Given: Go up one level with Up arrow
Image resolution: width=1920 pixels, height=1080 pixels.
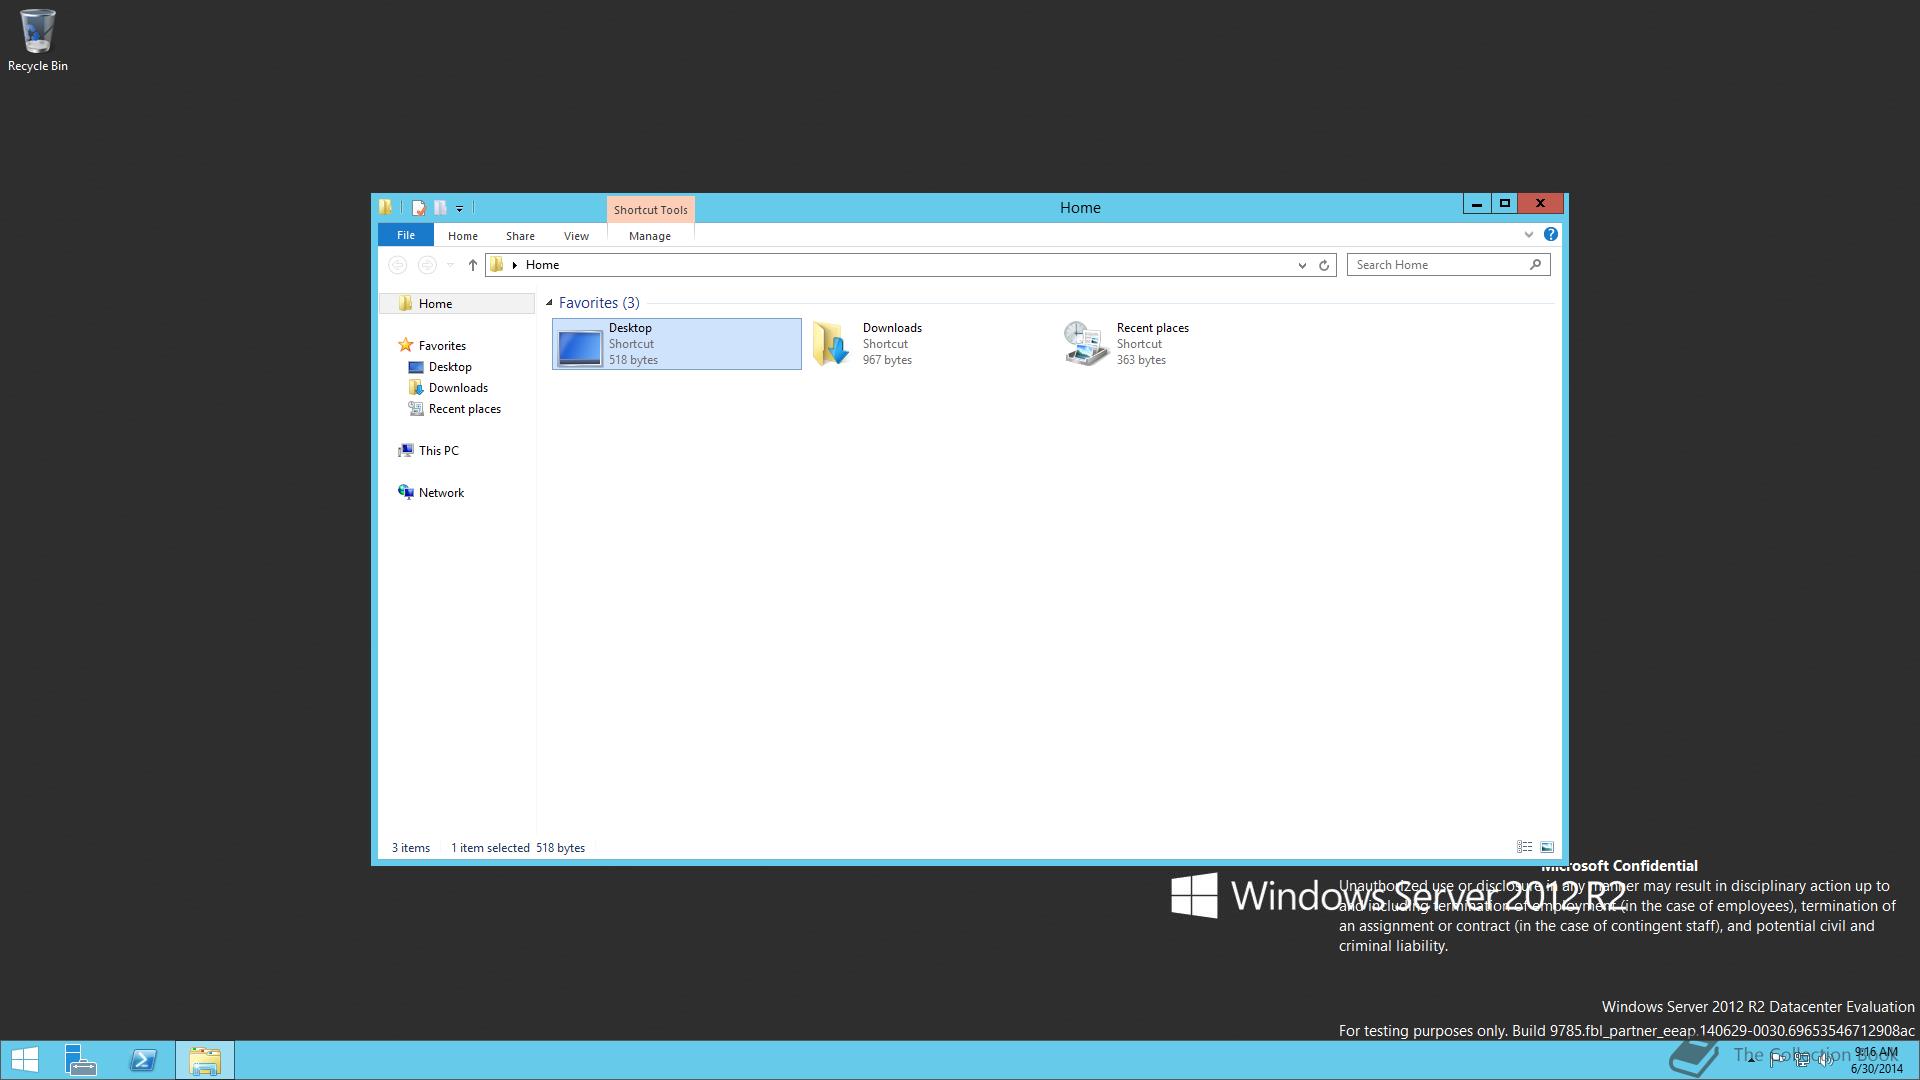Looking at the screenshot, I should (473, 265).
